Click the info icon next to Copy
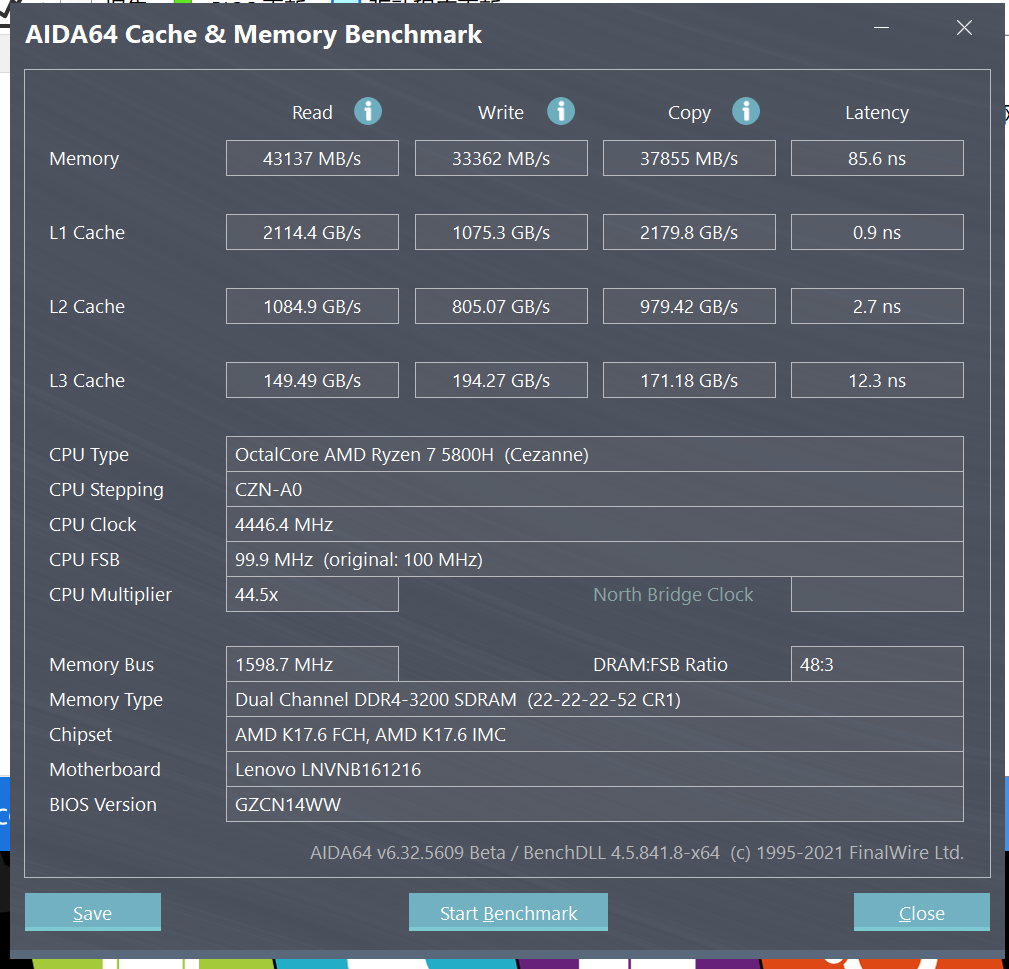 [746, 112]
